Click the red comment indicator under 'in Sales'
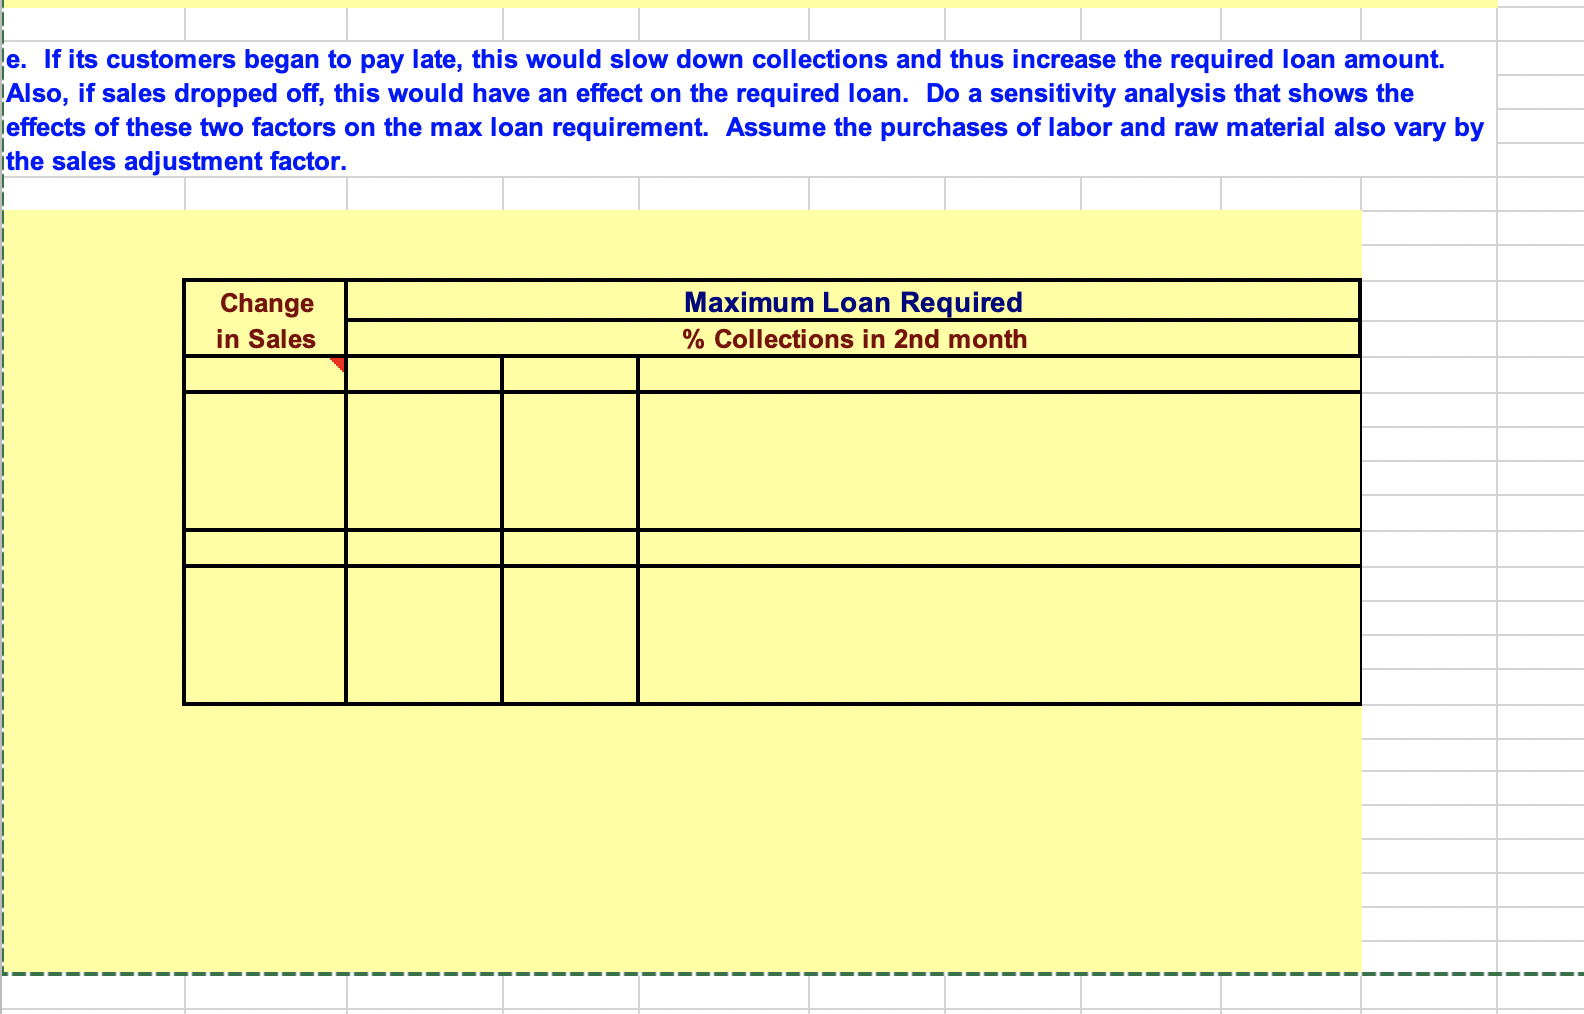 coord(338,363)
